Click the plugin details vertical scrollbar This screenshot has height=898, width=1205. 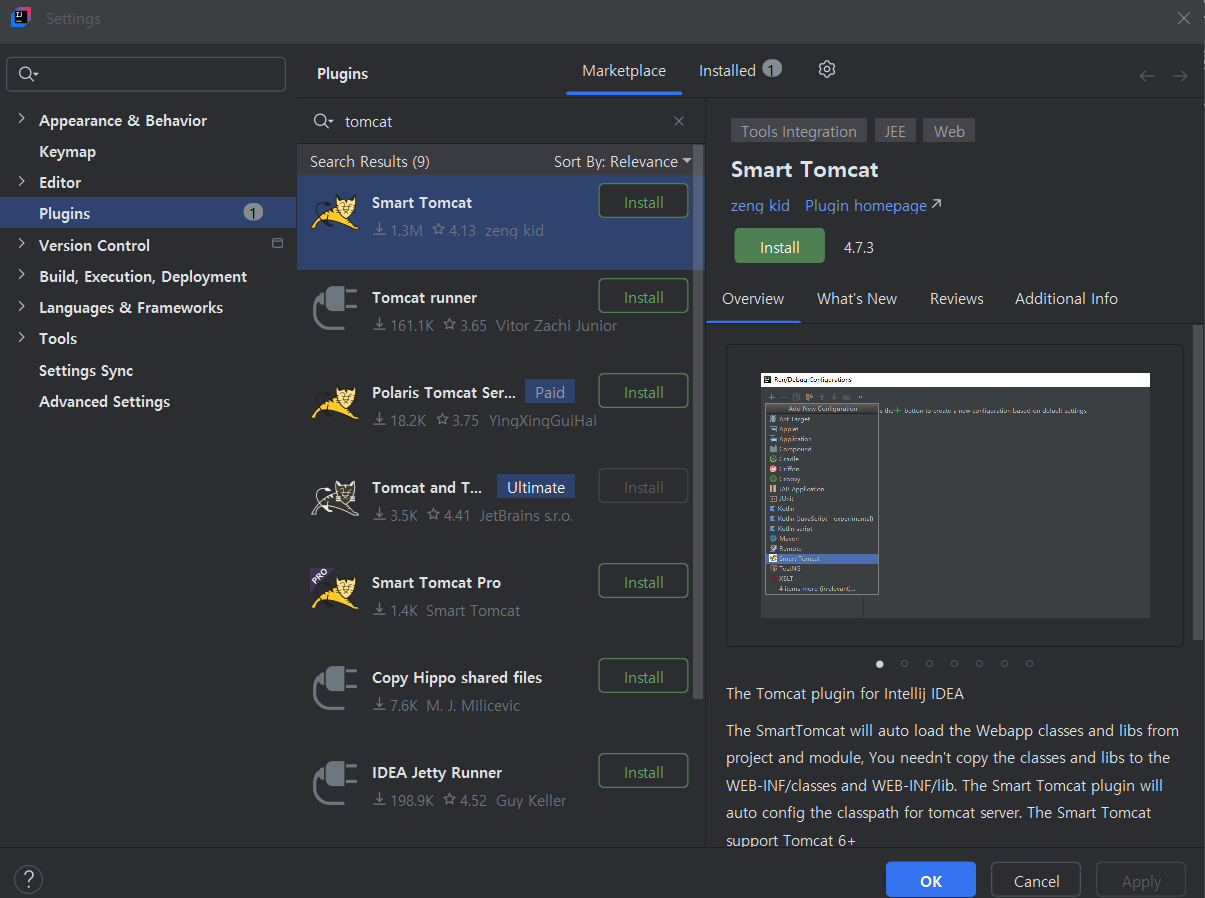[1198, 482]
